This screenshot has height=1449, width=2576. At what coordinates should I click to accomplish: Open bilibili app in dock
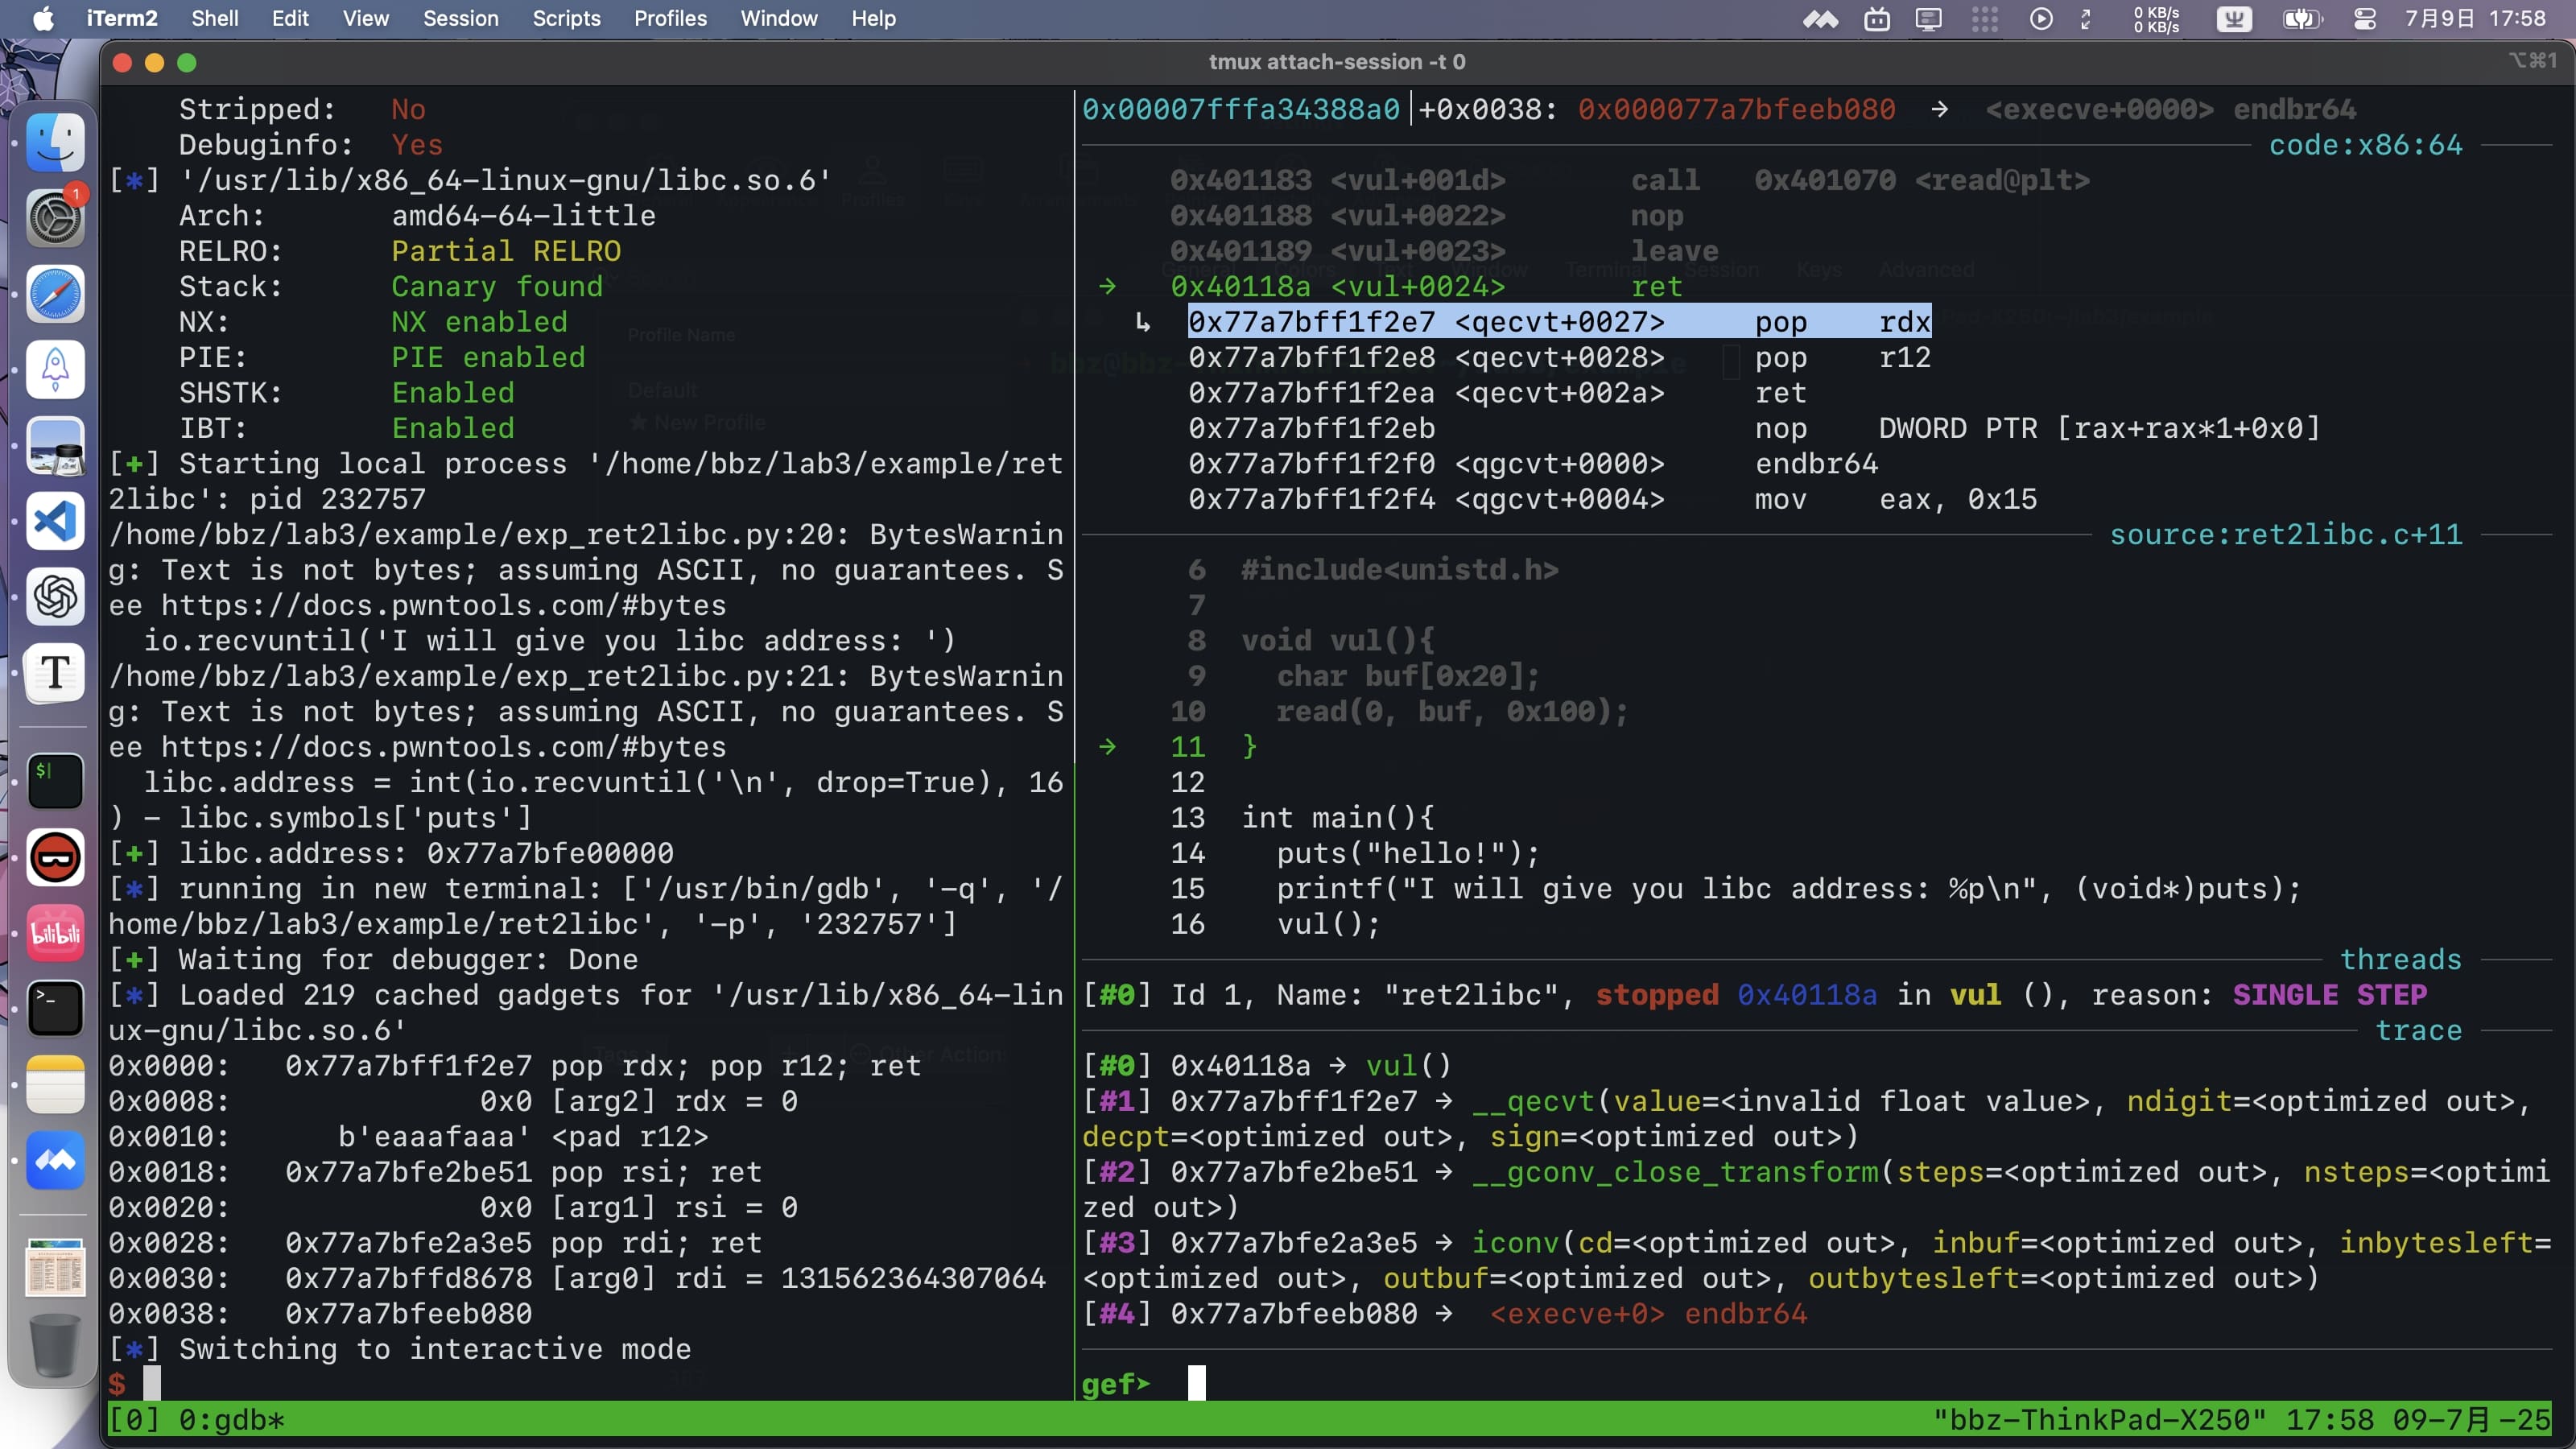[x=55, y=934]
